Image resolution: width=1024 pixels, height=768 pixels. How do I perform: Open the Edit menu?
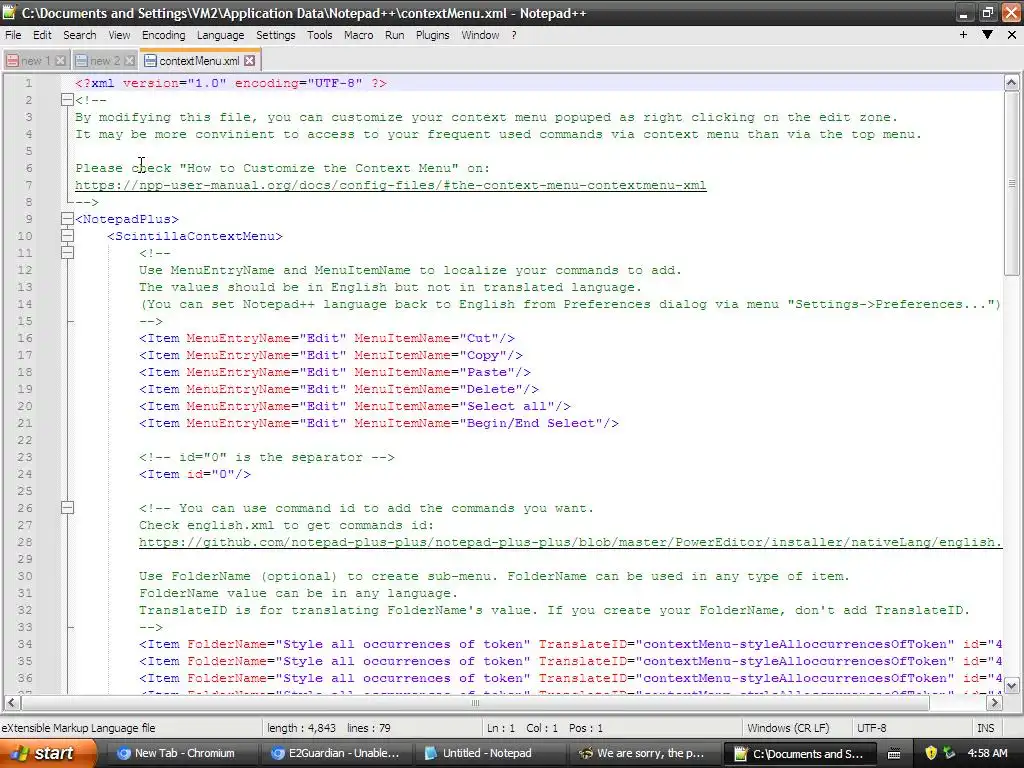click(x=42, y=35)
